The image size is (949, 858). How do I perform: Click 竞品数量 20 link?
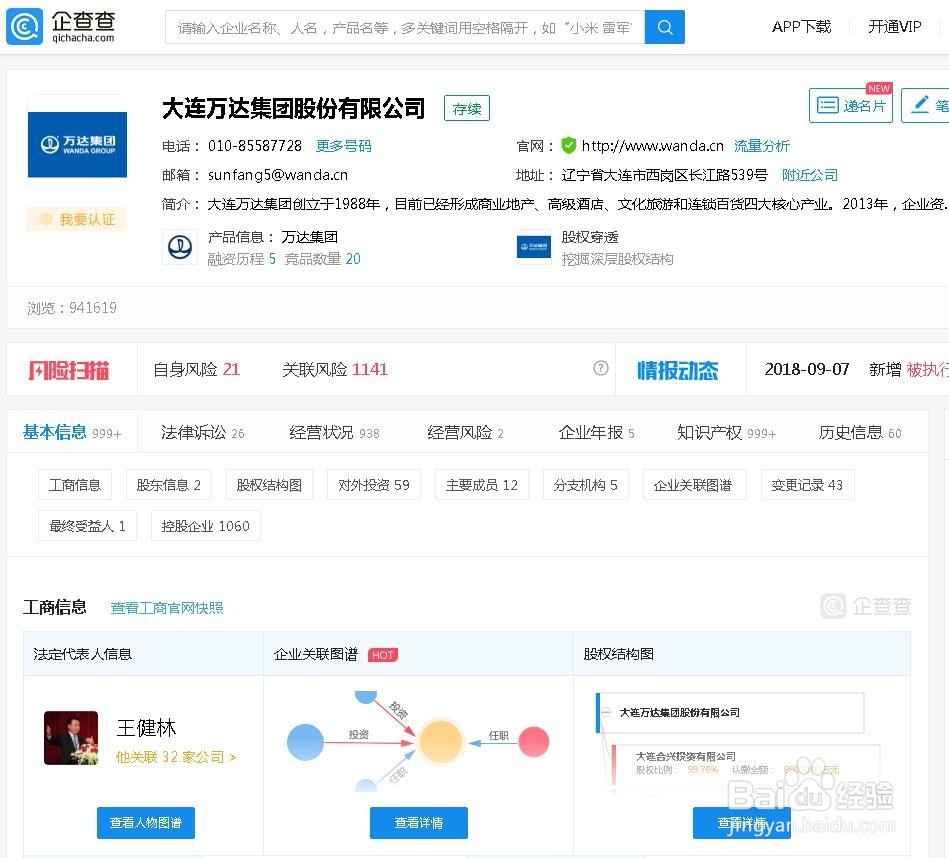coord(323,259)
